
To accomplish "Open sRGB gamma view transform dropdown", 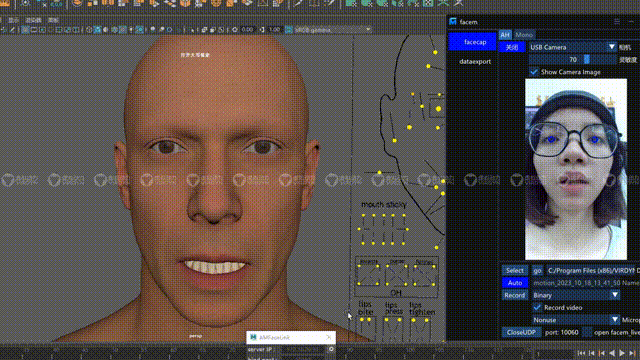I will pos(332,29).
